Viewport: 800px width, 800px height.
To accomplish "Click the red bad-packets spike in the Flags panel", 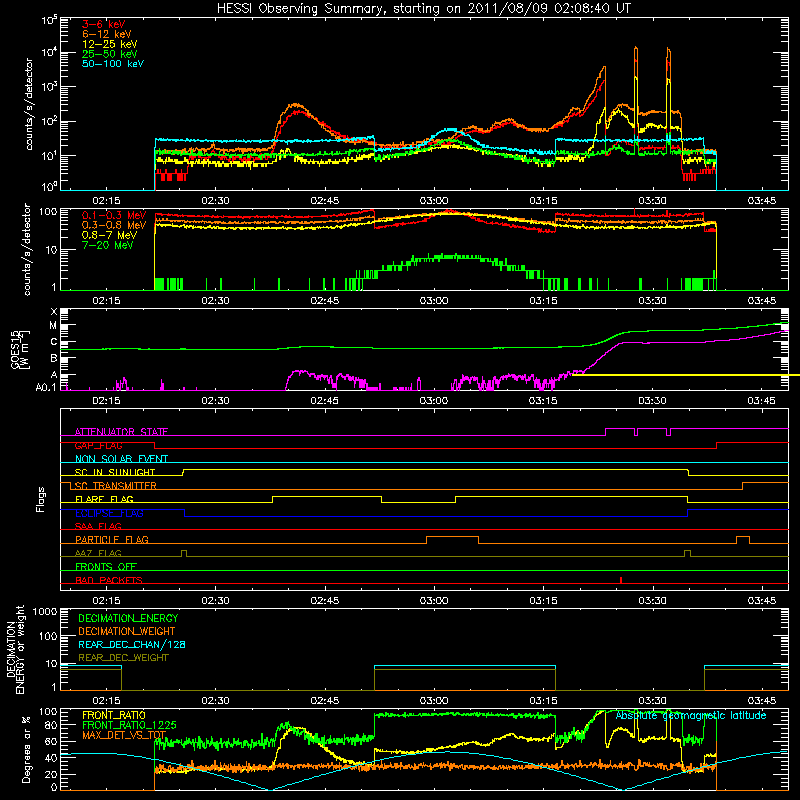I will (621, 580).
